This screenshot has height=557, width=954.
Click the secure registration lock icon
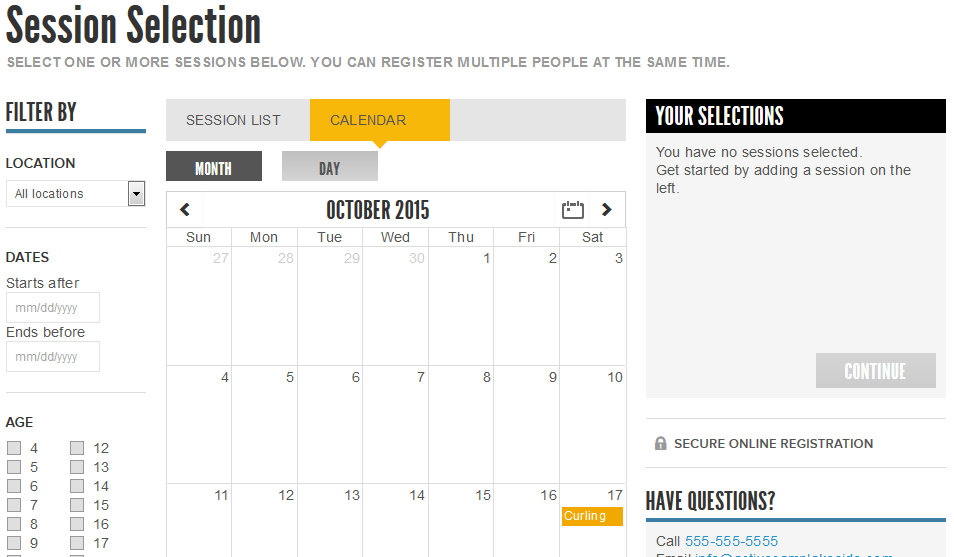click(660, 443)
